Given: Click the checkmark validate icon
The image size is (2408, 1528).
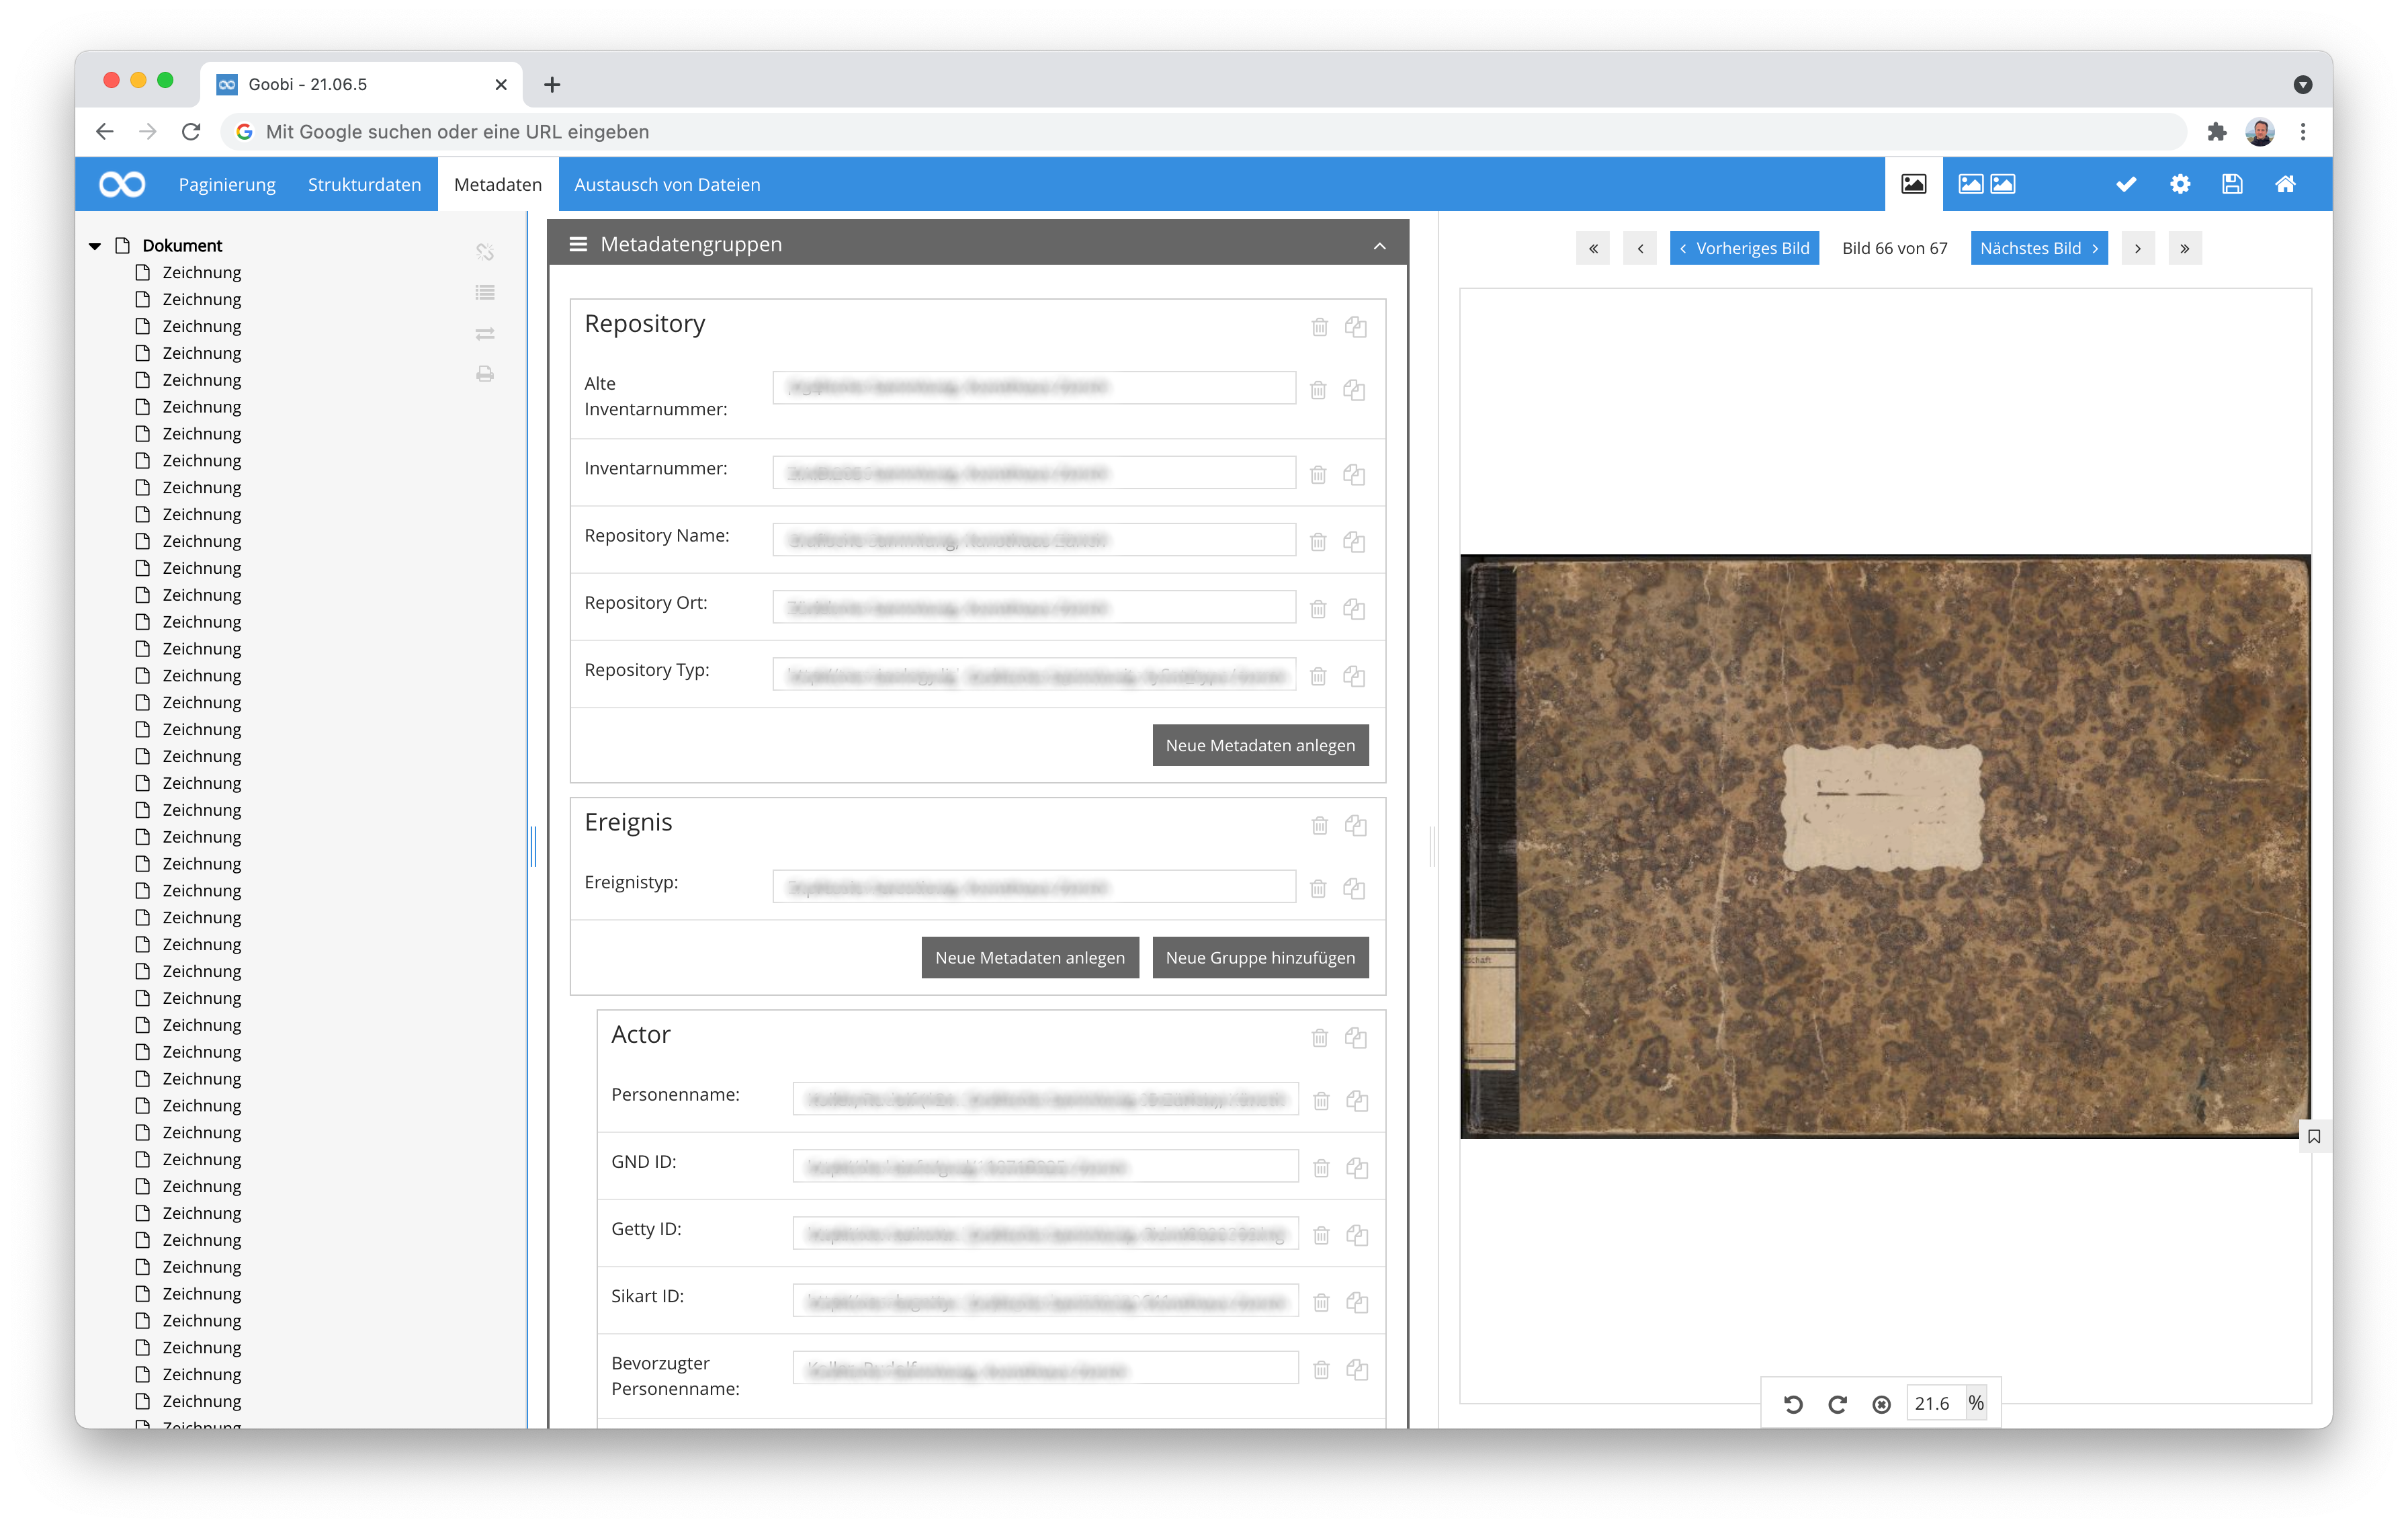Looking at the screenshot, I should (x=2126, y=184).
